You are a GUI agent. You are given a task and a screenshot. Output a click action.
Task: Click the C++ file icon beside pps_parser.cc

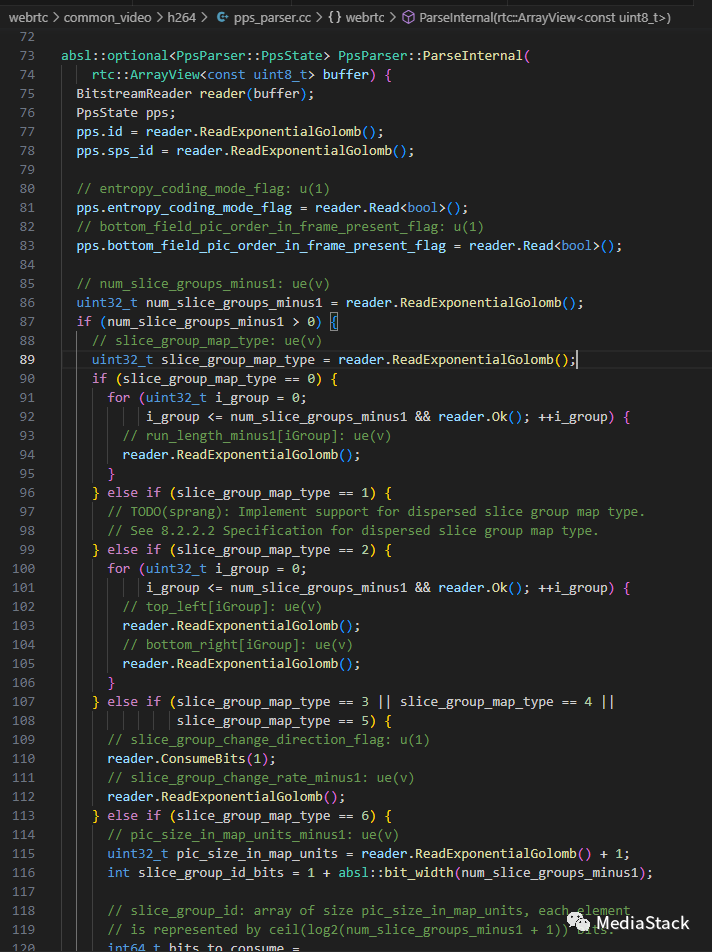tap(222, 18)
